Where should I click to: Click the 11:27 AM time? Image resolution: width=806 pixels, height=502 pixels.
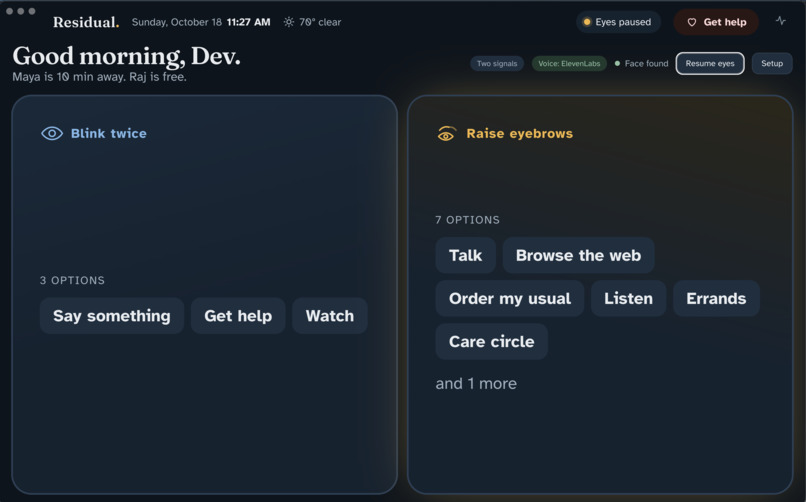click(x=248, y=22)
